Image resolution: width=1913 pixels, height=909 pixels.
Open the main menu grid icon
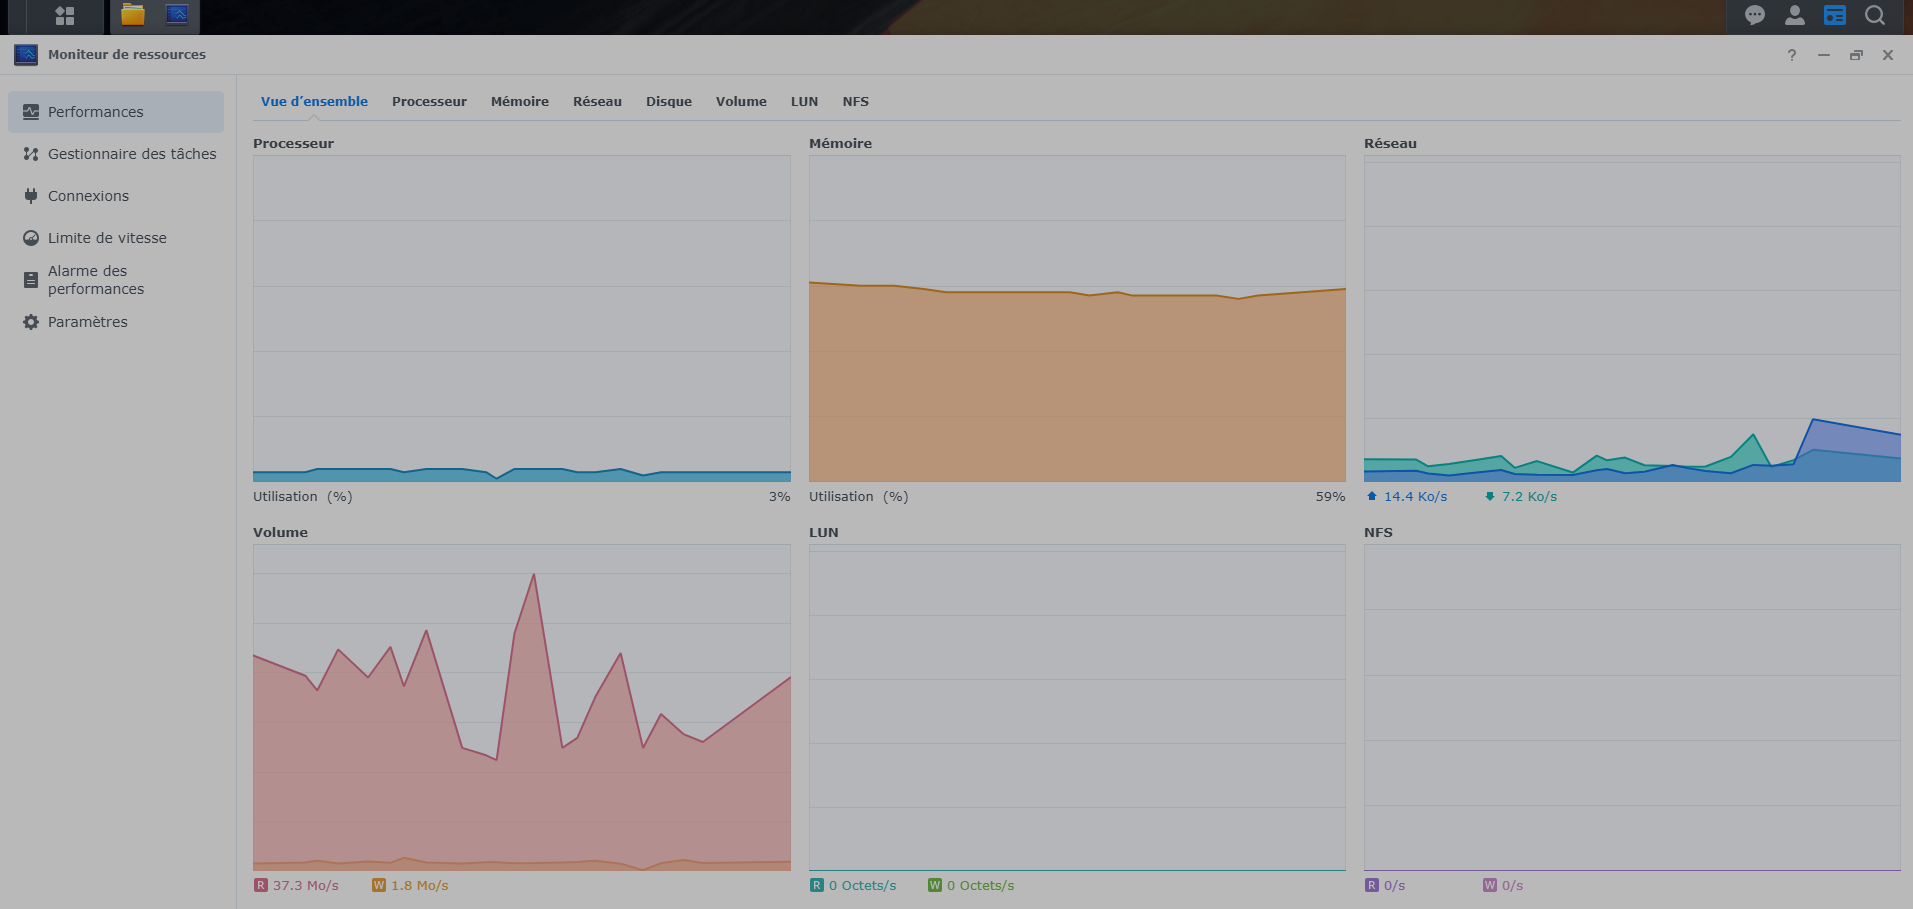pos(65,16)
